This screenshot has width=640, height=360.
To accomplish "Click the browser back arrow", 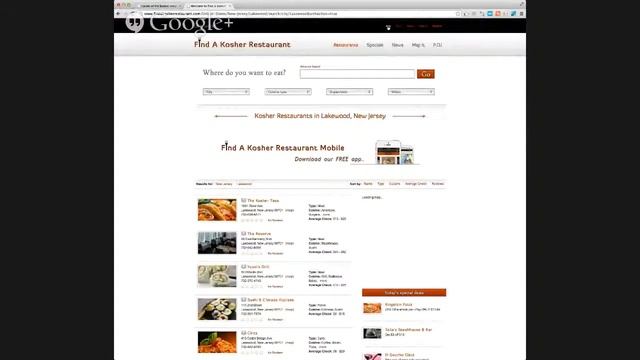I will 118,13.
